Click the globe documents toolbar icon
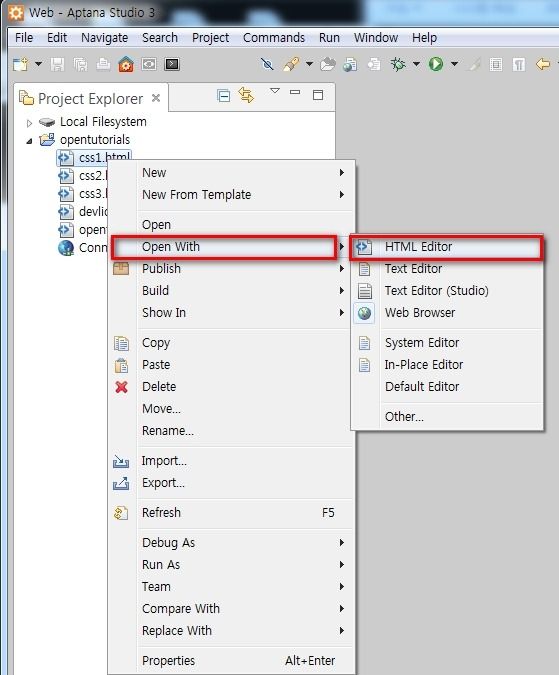Viewport: 559px width, 675px height. (x=350, y=65)
